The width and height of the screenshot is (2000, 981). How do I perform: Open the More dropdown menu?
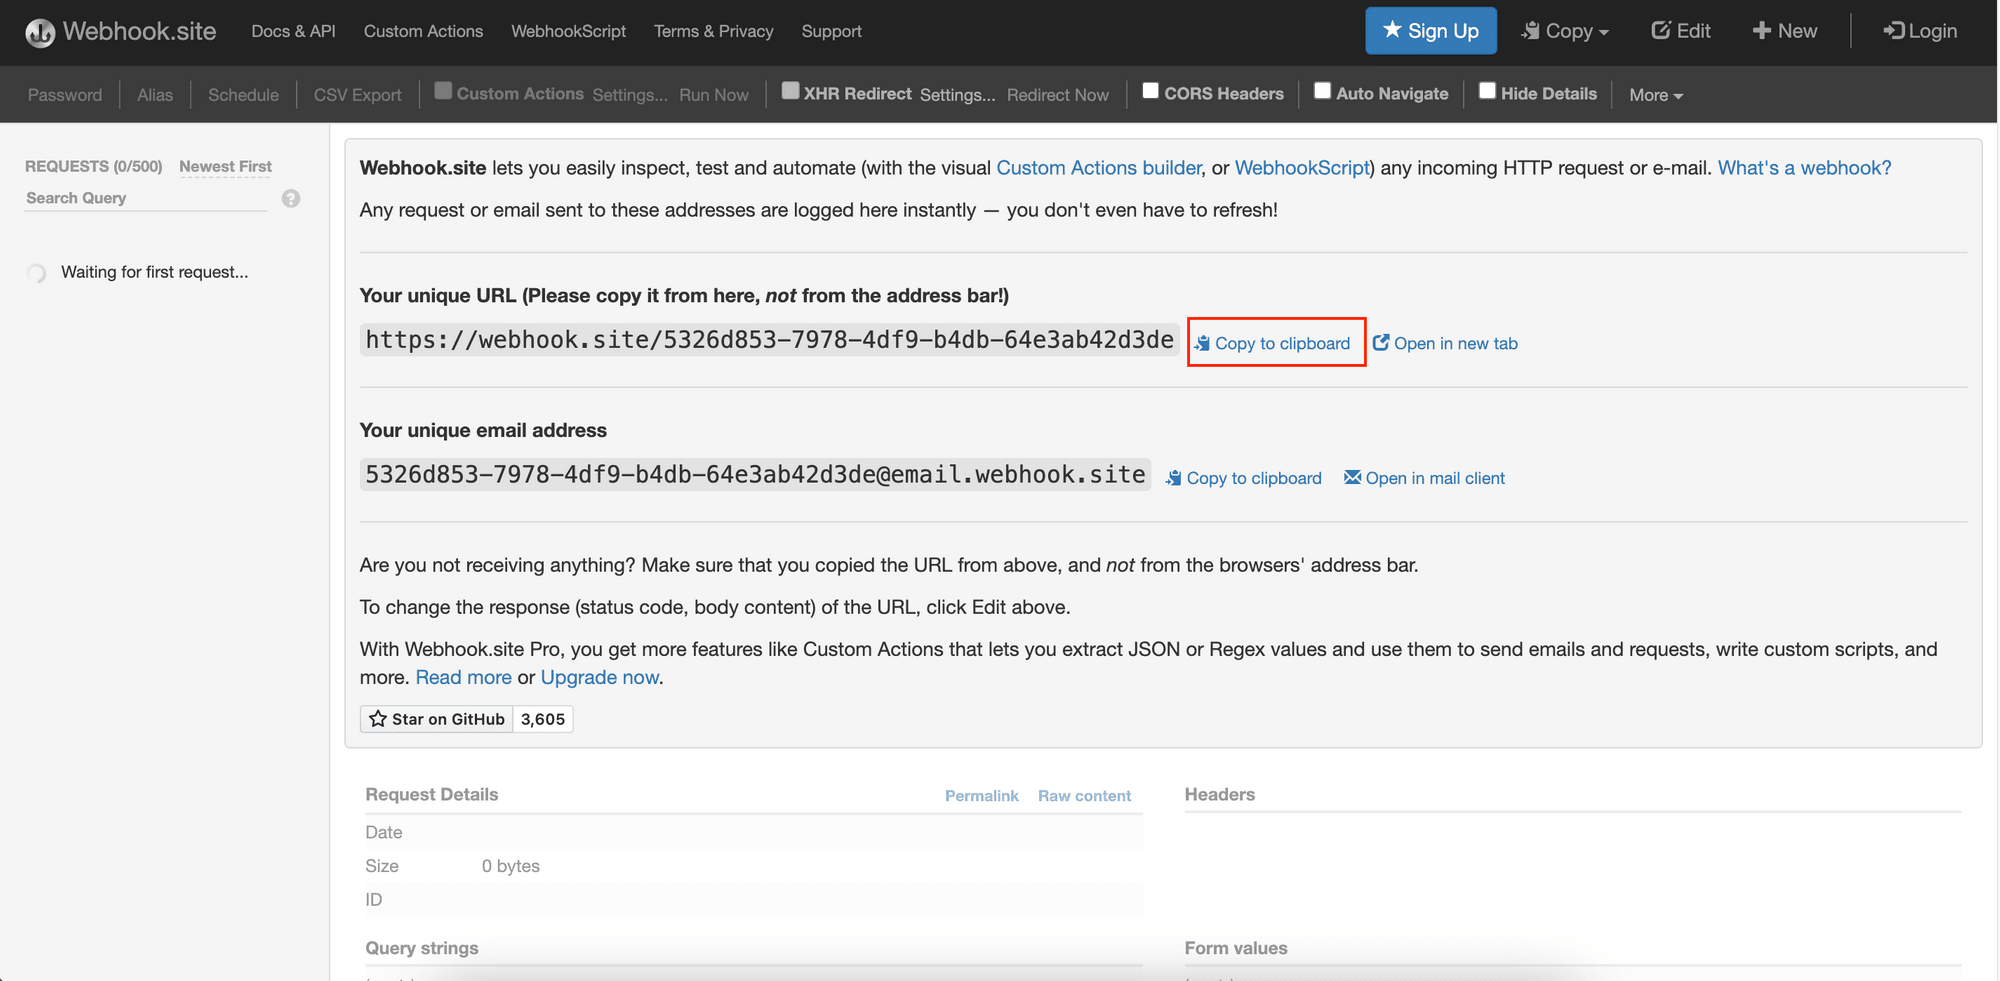click(x=1656, y=95)
